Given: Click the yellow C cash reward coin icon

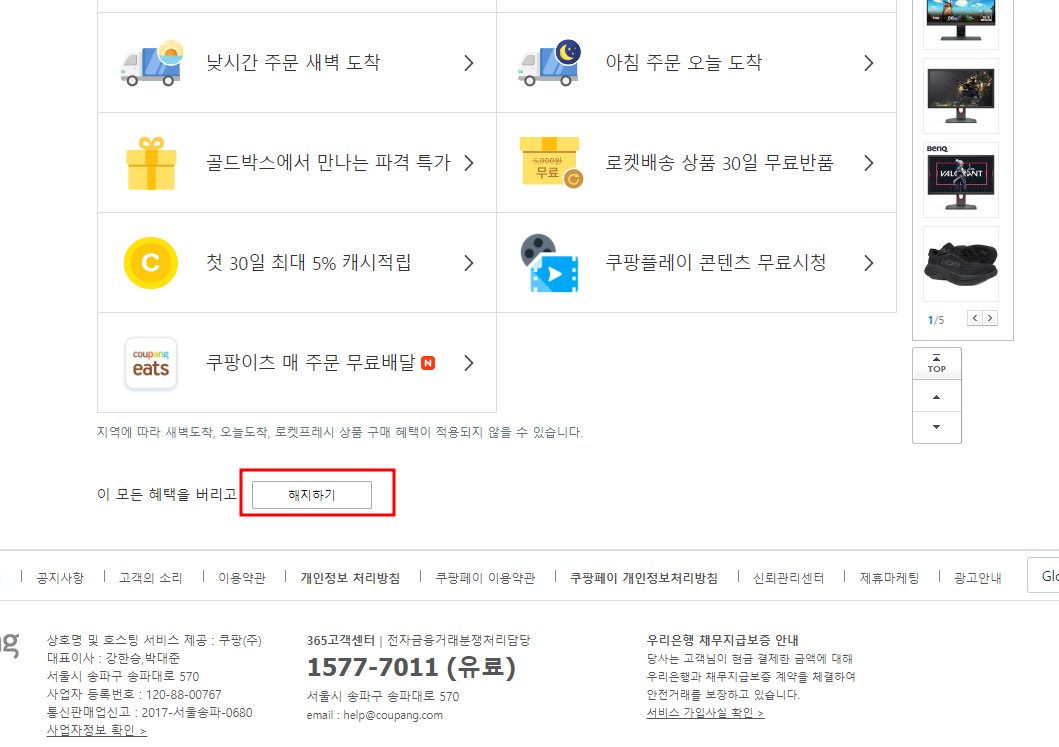Looking at the screenshot, I should coord(150,262).
